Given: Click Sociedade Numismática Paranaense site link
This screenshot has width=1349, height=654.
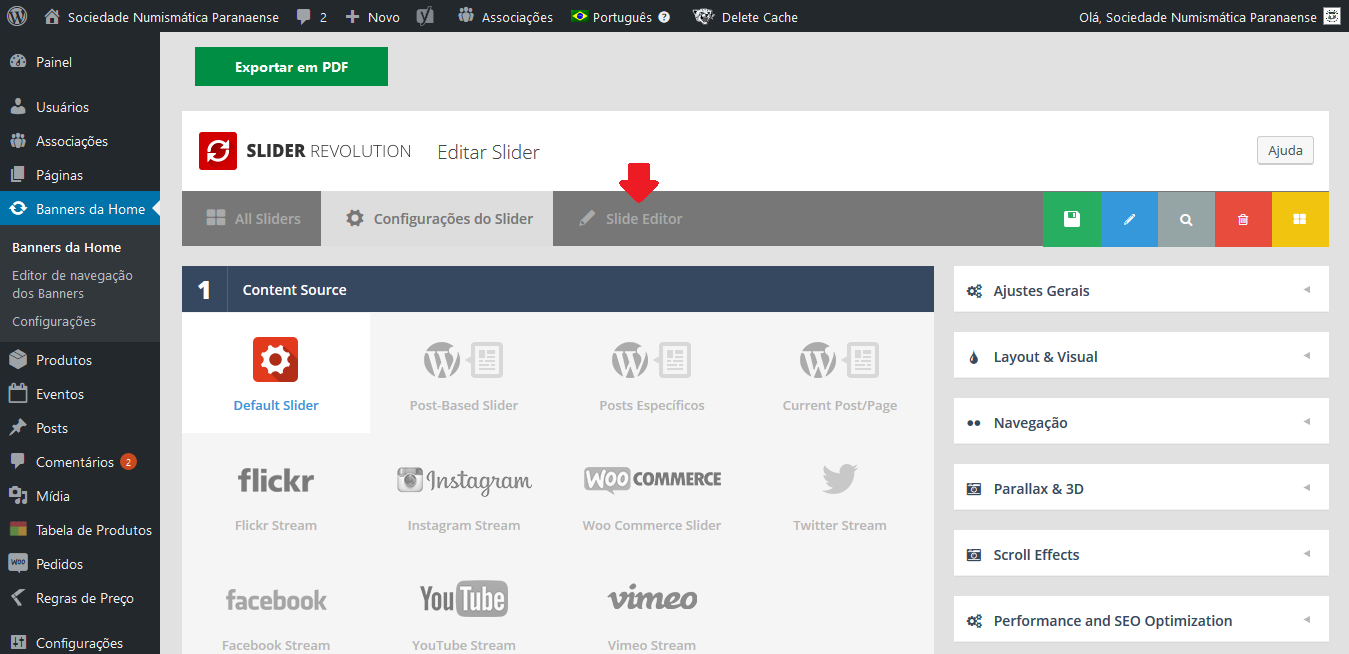Looking at the screenshot, I should point(163,17).
